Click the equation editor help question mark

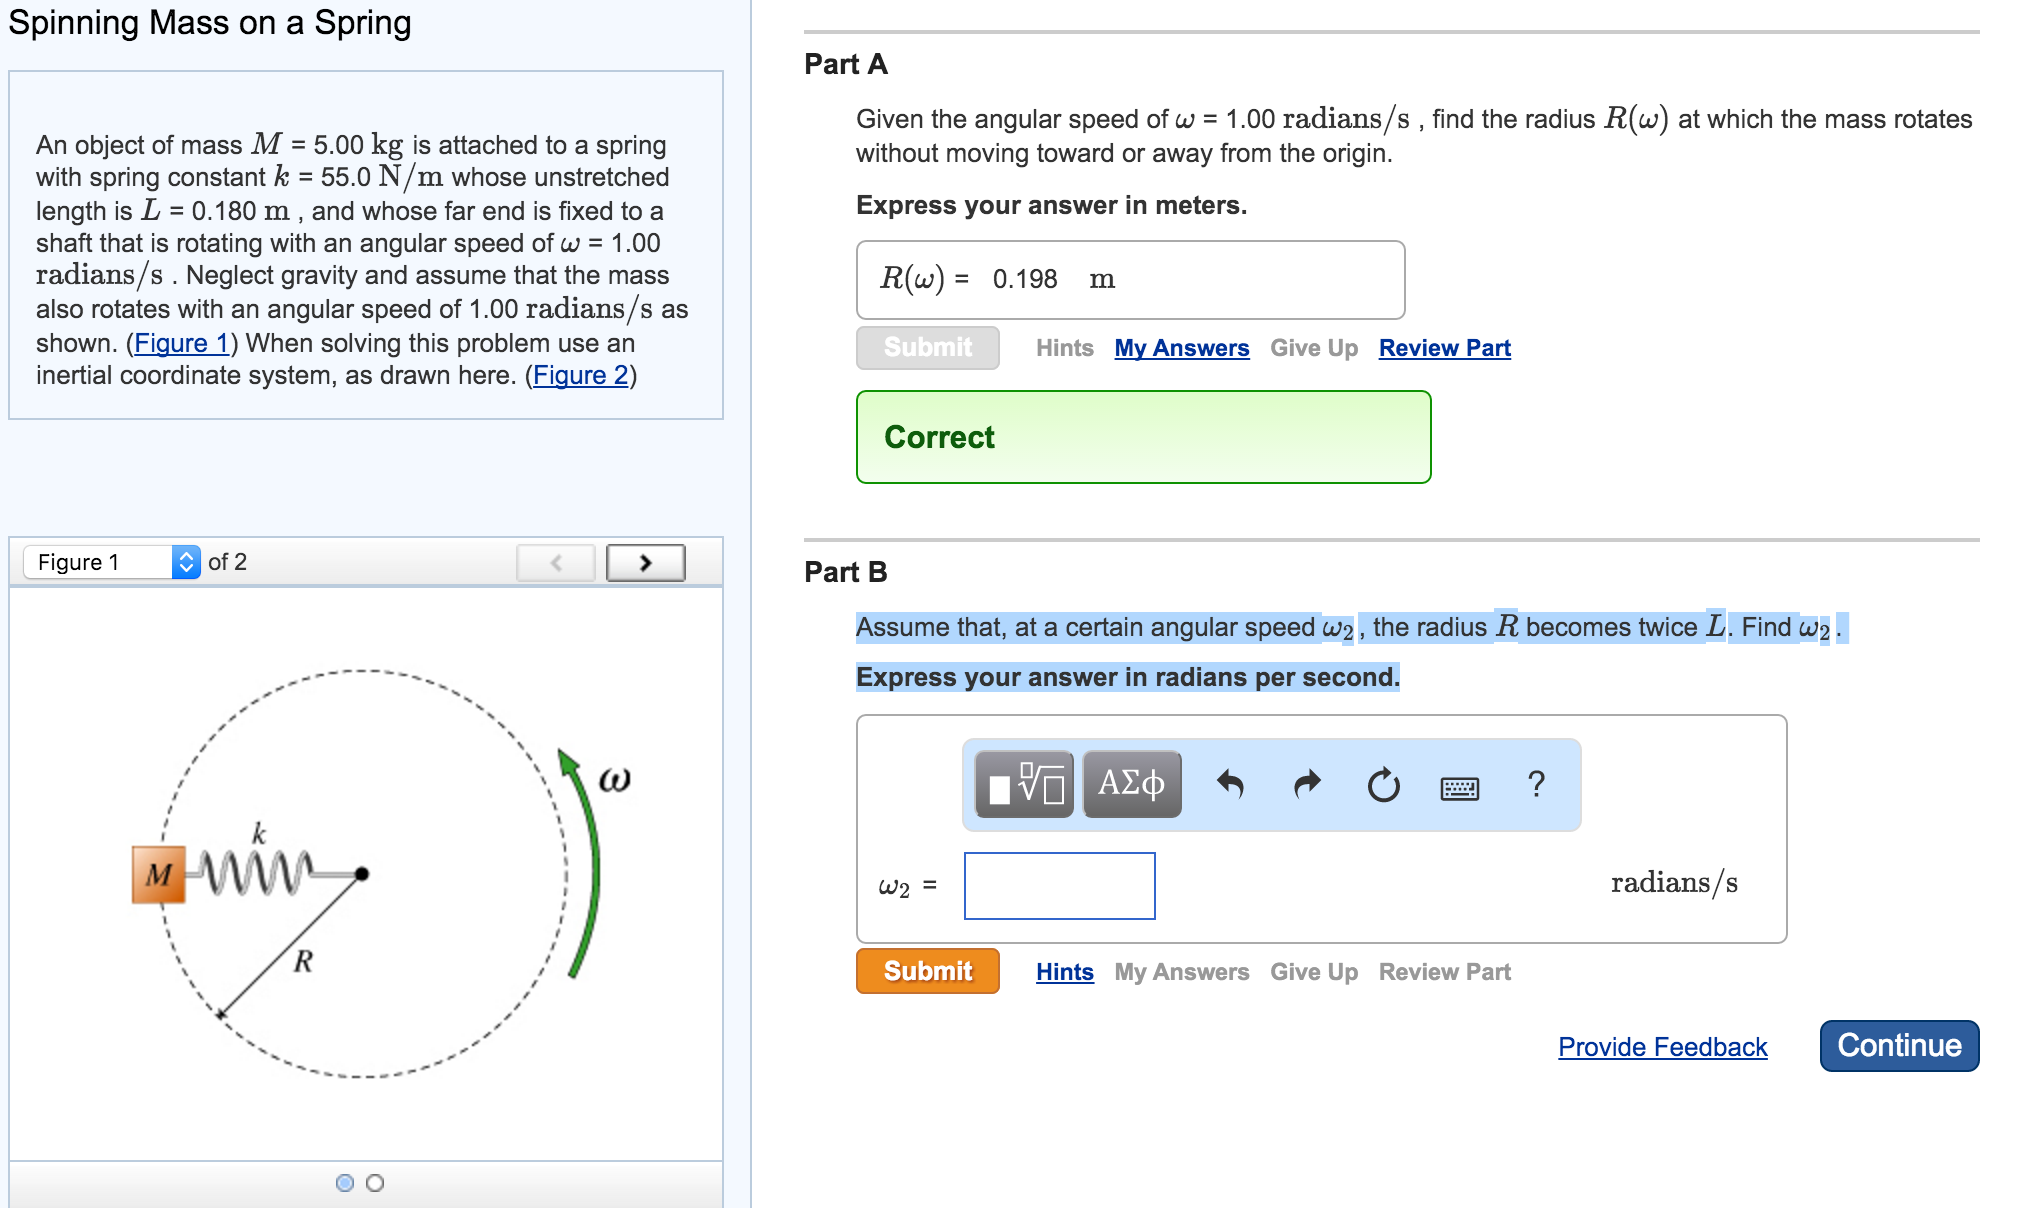click(x=1535, y=784)
